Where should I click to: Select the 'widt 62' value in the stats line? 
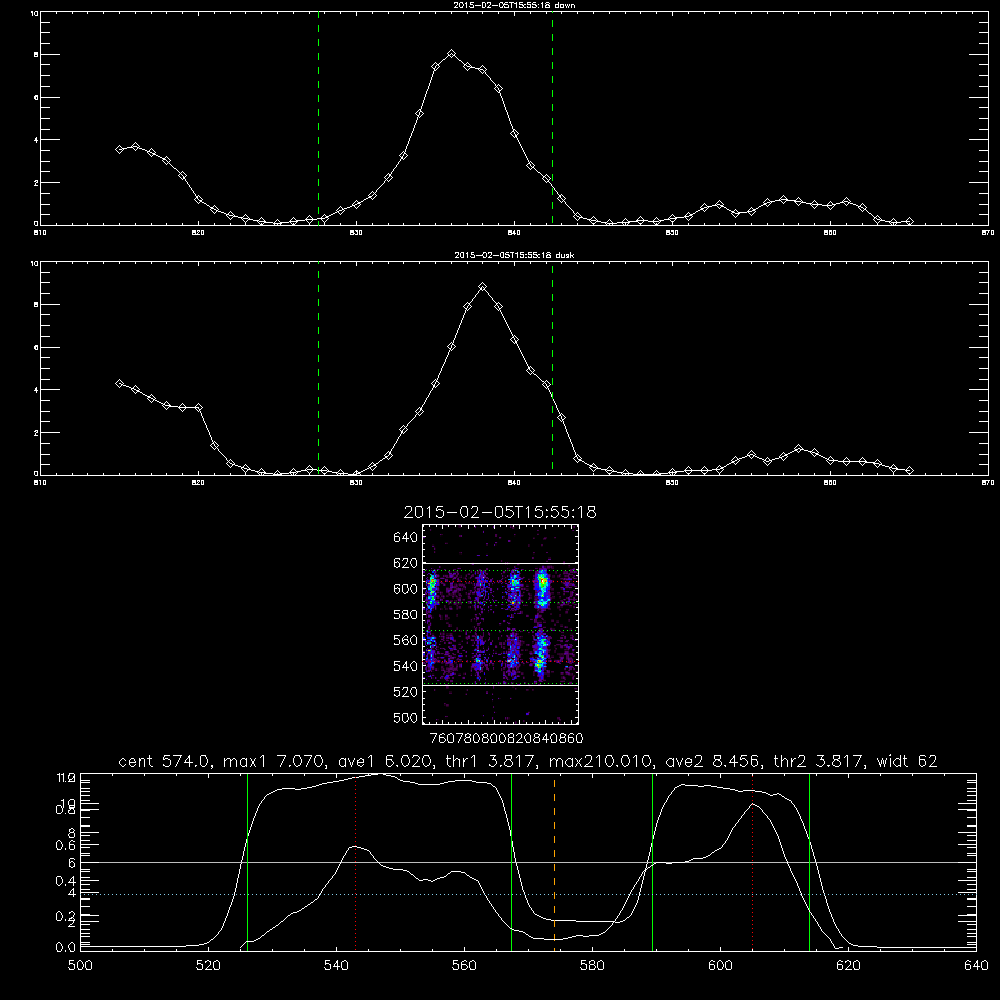point(907,761)
